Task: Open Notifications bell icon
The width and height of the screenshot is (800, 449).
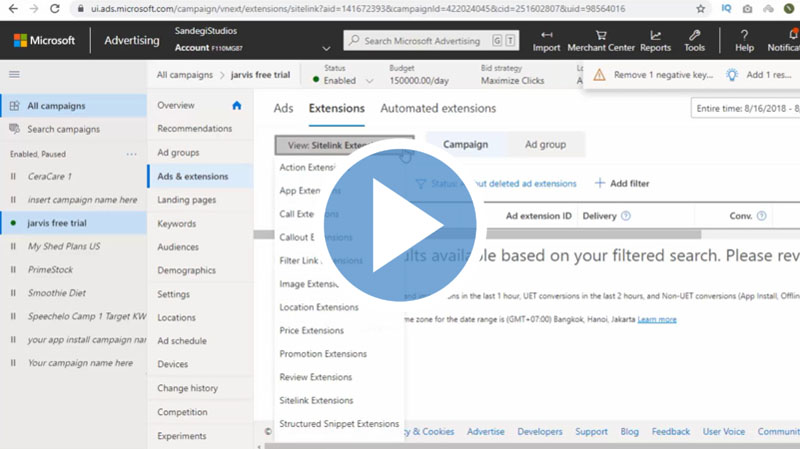Action: (793, 35)
